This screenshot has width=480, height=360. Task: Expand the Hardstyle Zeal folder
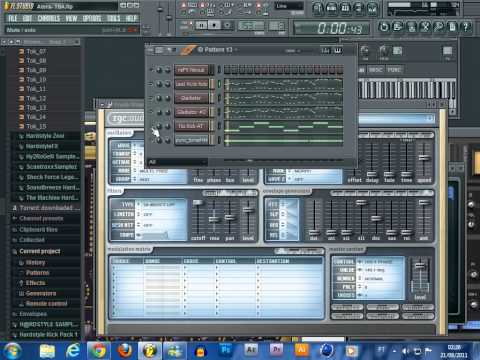[45, 136]
